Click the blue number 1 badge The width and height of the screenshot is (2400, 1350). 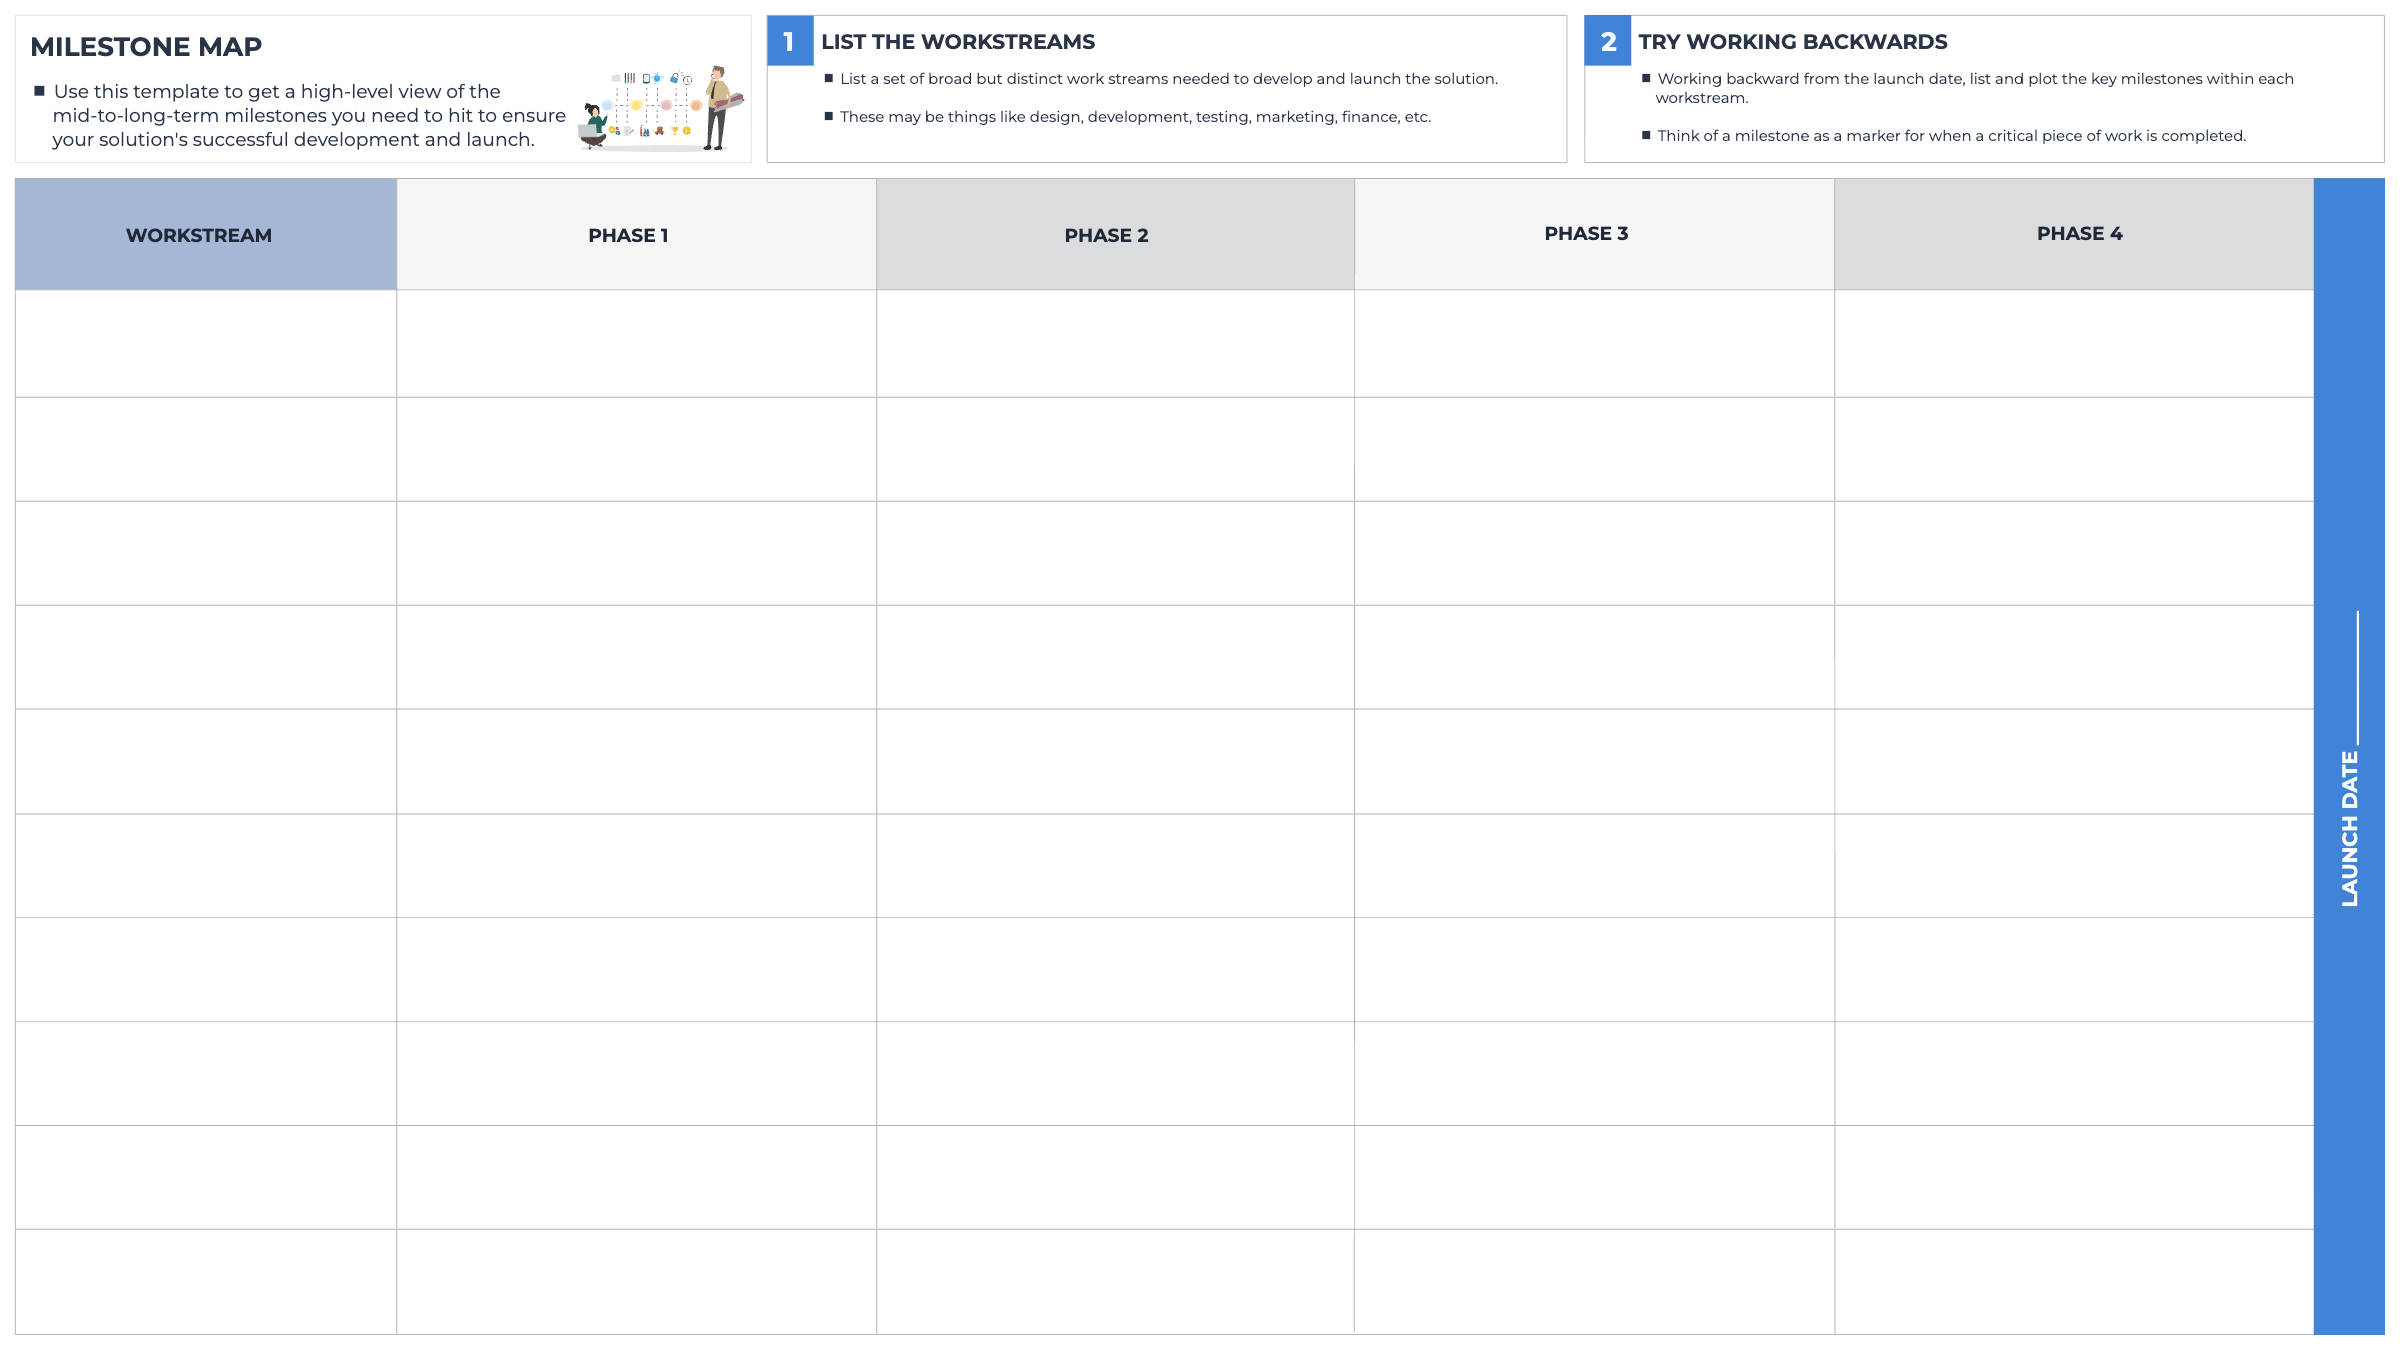(x=790, y=41)
